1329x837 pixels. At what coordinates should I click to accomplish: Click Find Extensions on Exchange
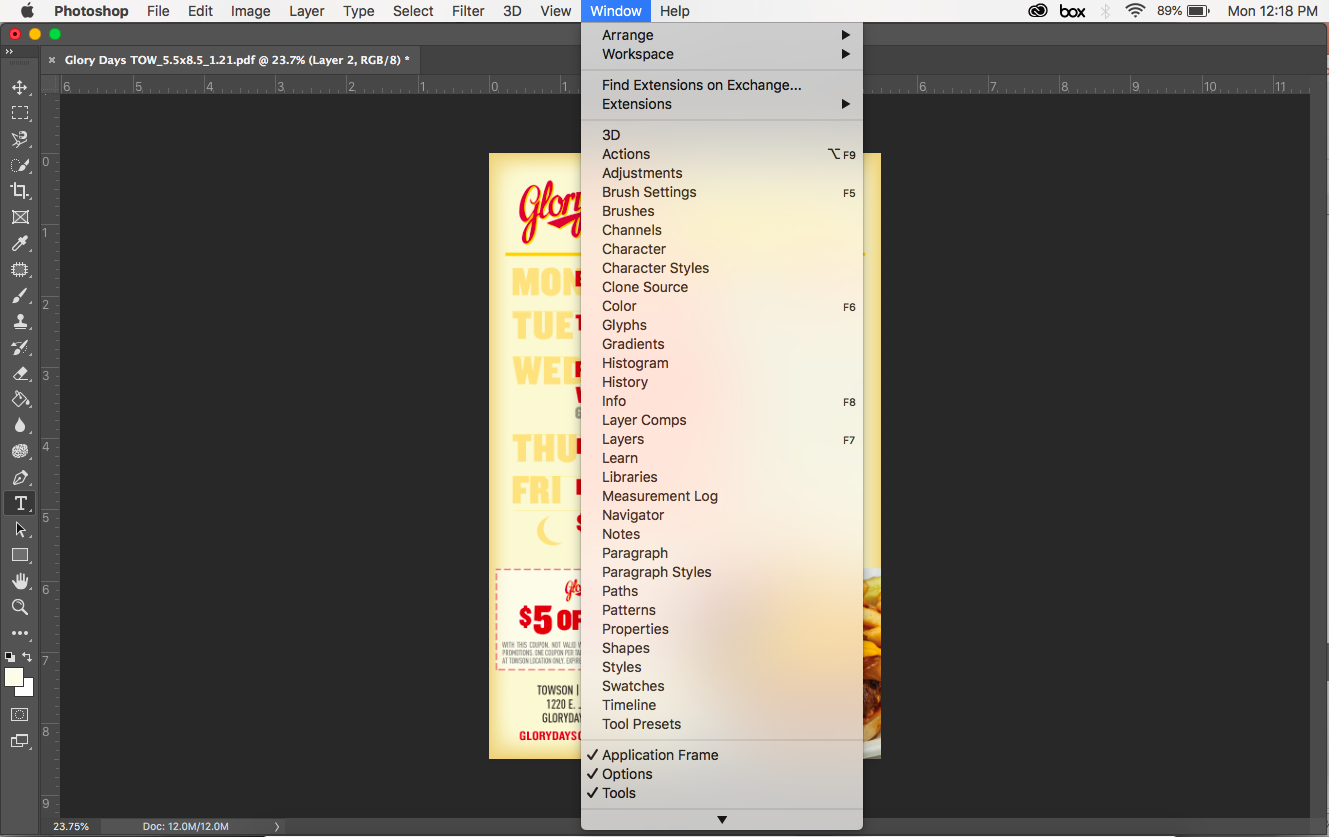pyautogui.click(x=700, y=85)
